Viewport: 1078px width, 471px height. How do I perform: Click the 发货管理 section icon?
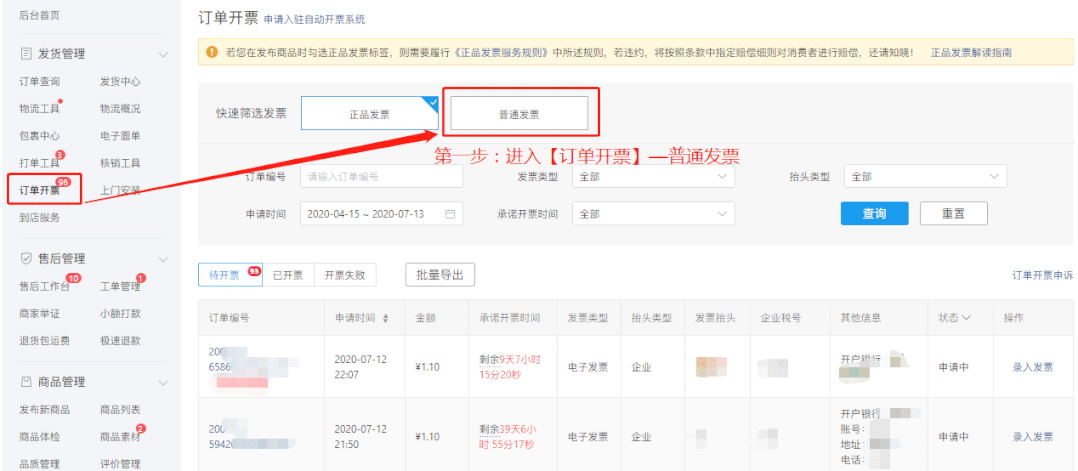(26, 54)
